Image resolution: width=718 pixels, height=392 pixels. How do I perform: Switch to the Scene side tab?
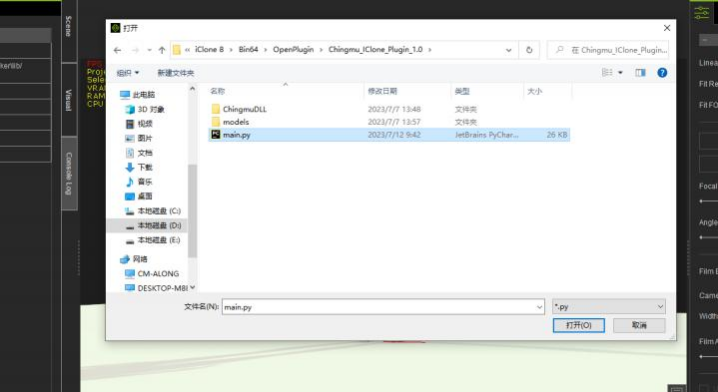(x=69, y=26)
